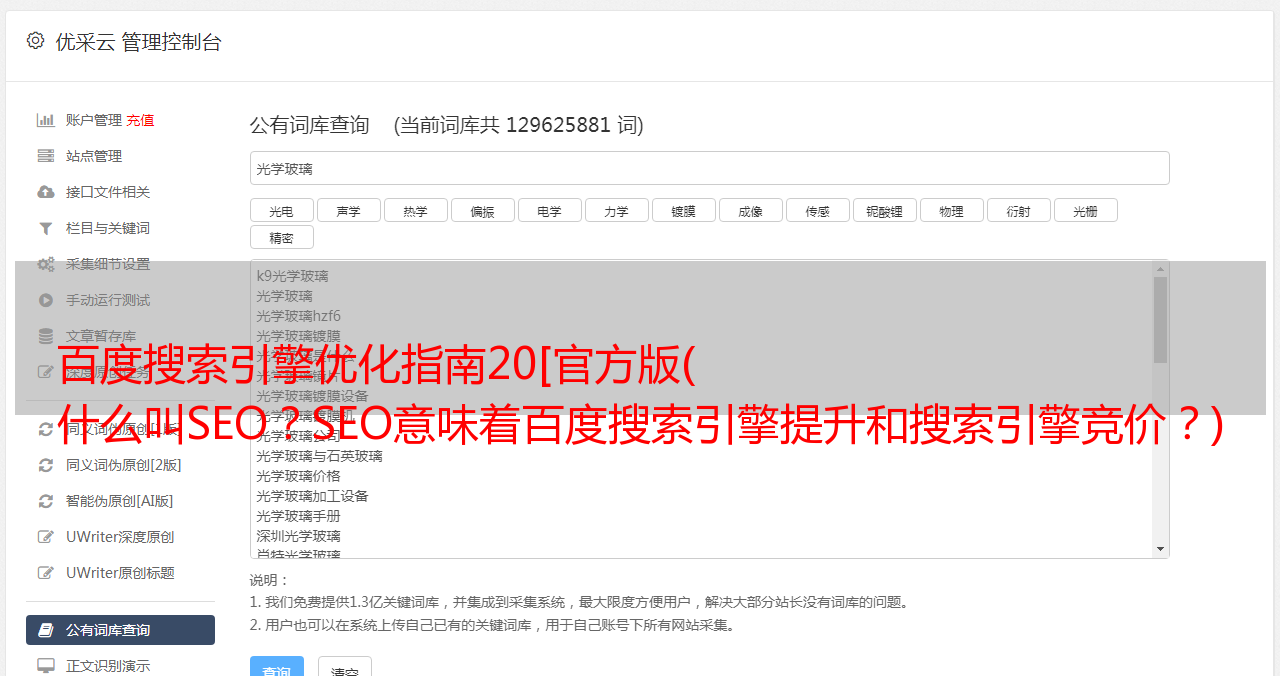Click the monitor icon beside 正文识别演示

pos(46,665)
